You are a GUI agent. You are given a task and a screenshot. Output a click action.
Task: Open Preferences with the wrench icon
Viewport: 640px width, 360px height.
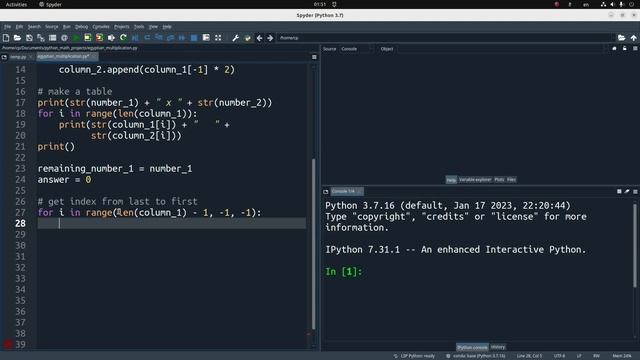[236, 38]
